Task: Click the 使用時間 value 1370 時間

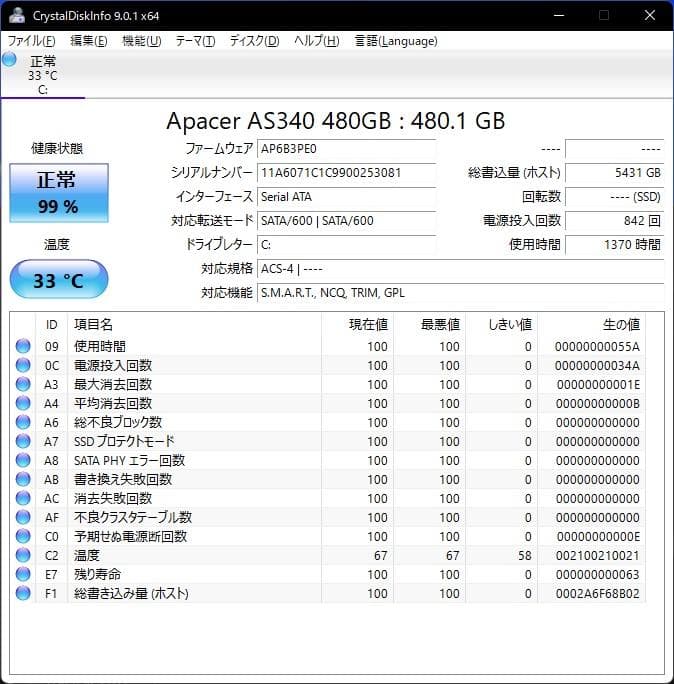Action: (x=615, y=245)
